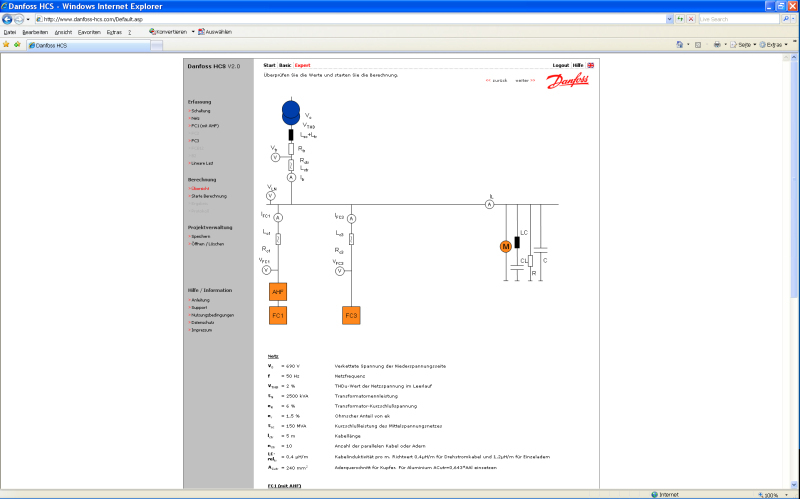Open Netz in the Erfassung sidebar

[x=194, y=118]
